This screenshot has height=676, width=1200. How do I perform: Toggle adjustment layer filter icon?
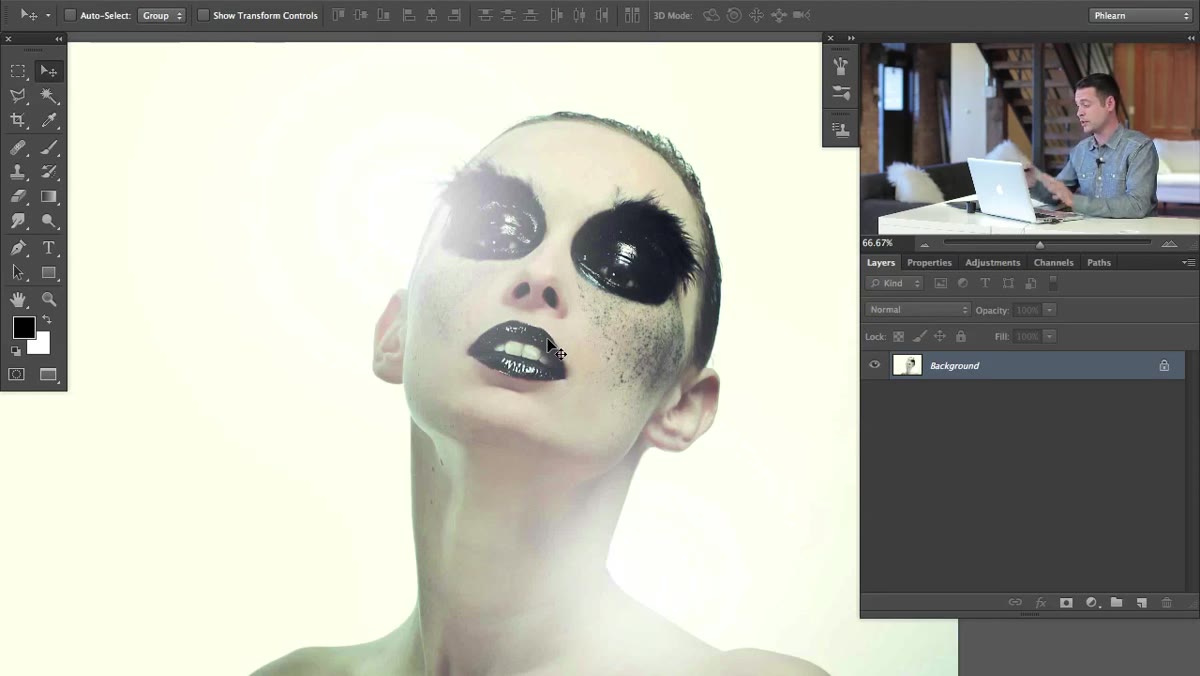coord(963,284)
